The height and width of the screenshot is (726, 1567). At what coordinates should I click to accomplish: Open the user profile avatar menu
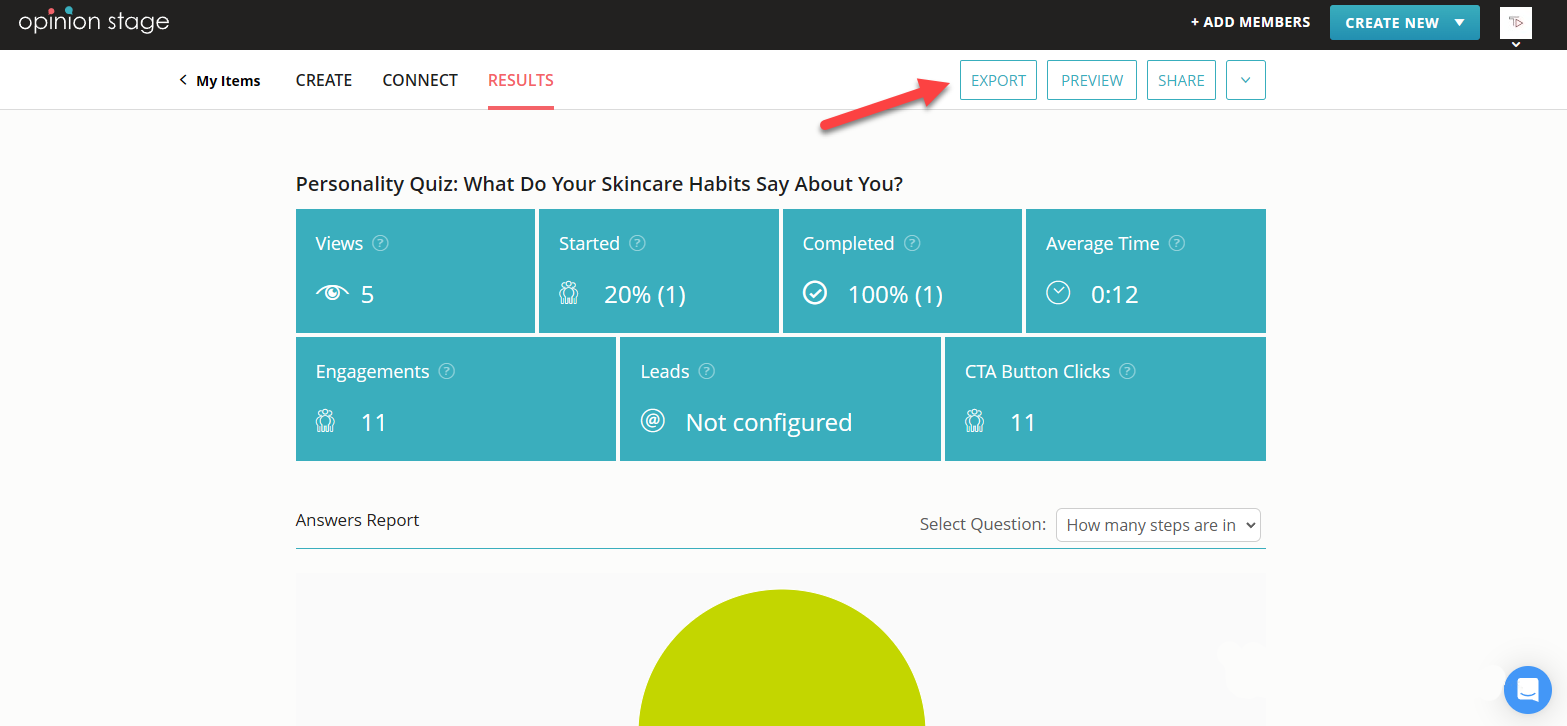point(1515,23)
